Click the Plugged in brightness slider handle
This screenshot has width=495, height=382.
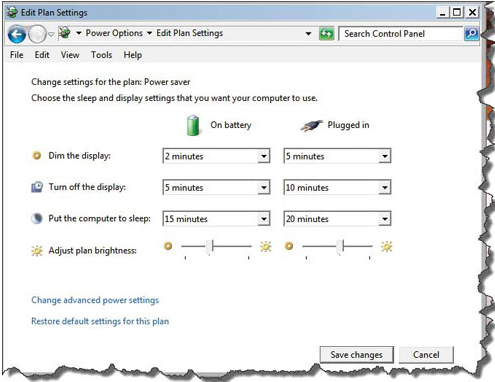[x=340, y=247]
